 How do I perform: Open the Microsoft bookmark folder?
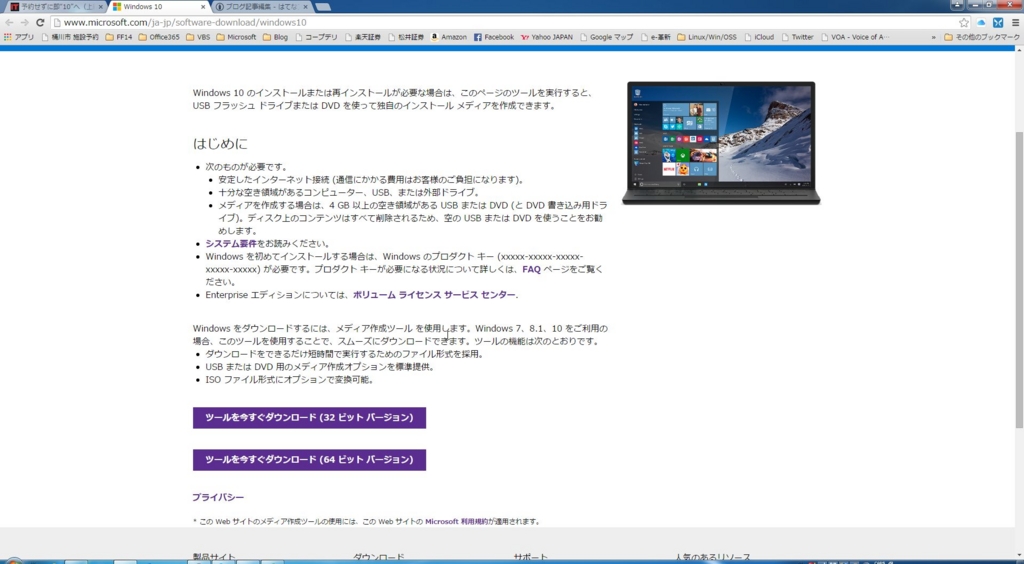pos(236,37)
